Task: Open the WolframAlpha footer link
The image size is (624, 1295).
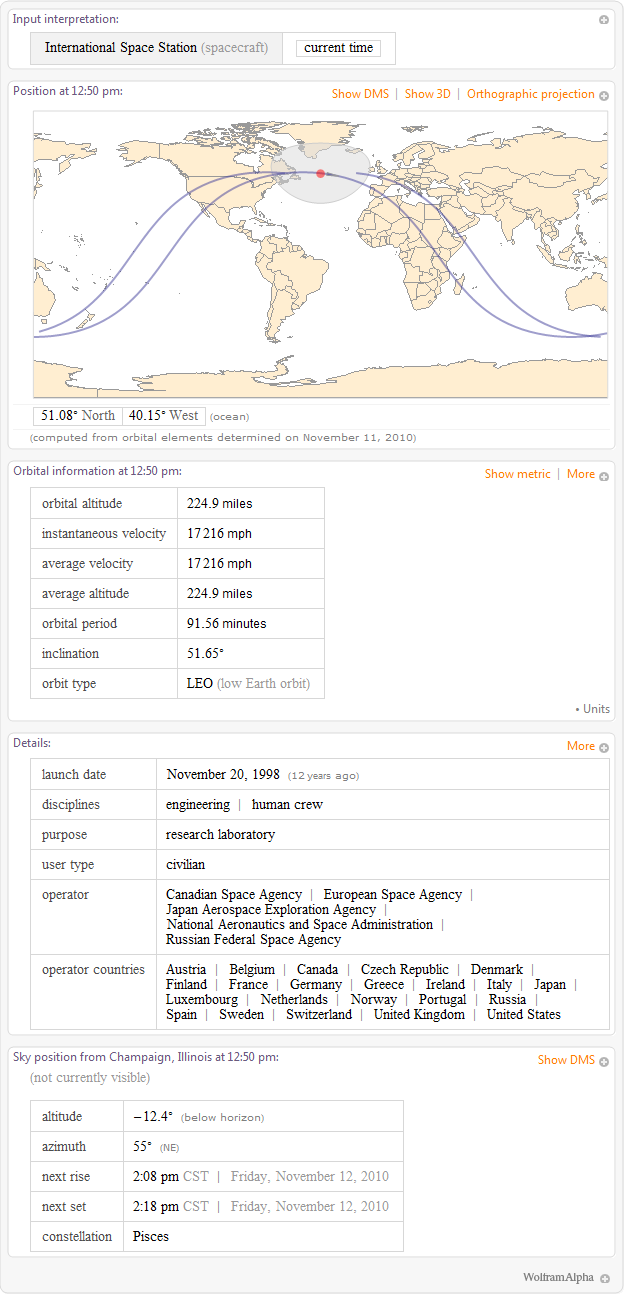Action: [557, 1278]
